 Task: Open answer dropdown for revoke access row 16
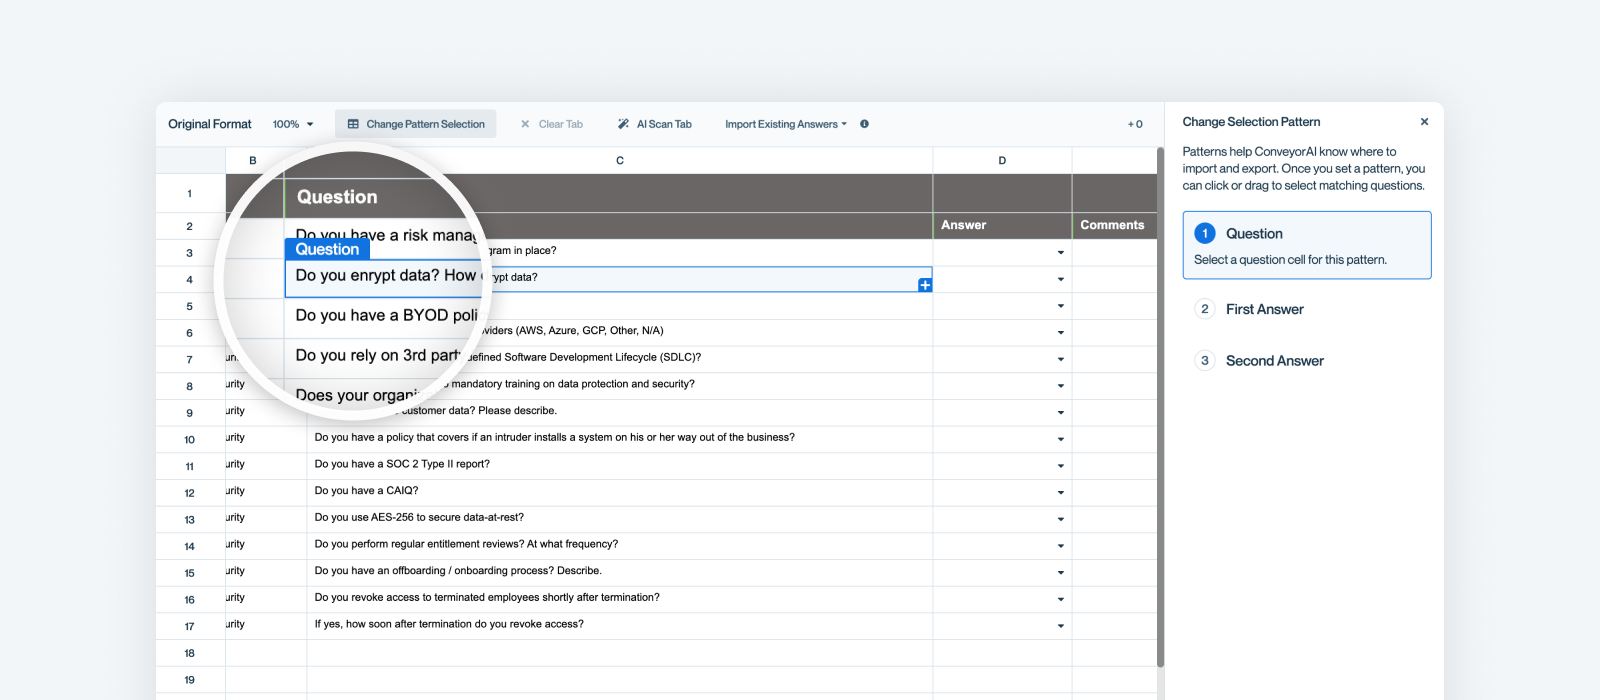point(1061,599)
